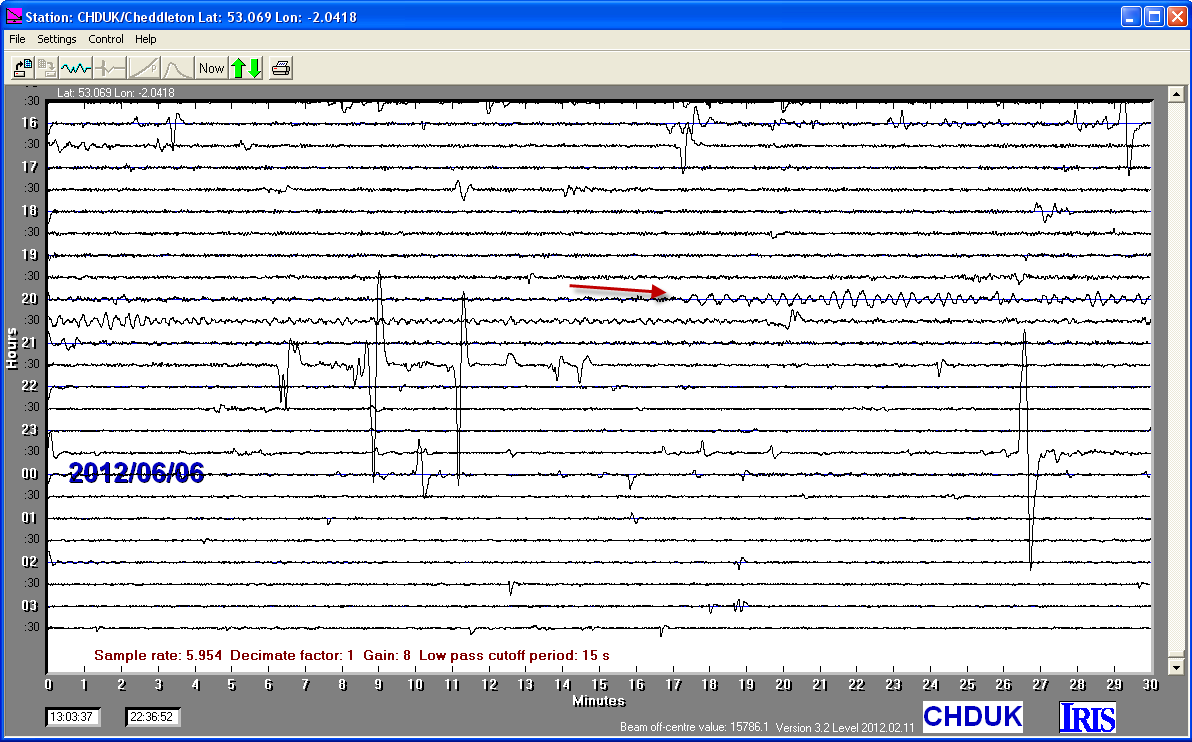This screenshot has height=742, width=1192.
Task: Click the 'Gain: 8' text
Action: pos(387,655)
